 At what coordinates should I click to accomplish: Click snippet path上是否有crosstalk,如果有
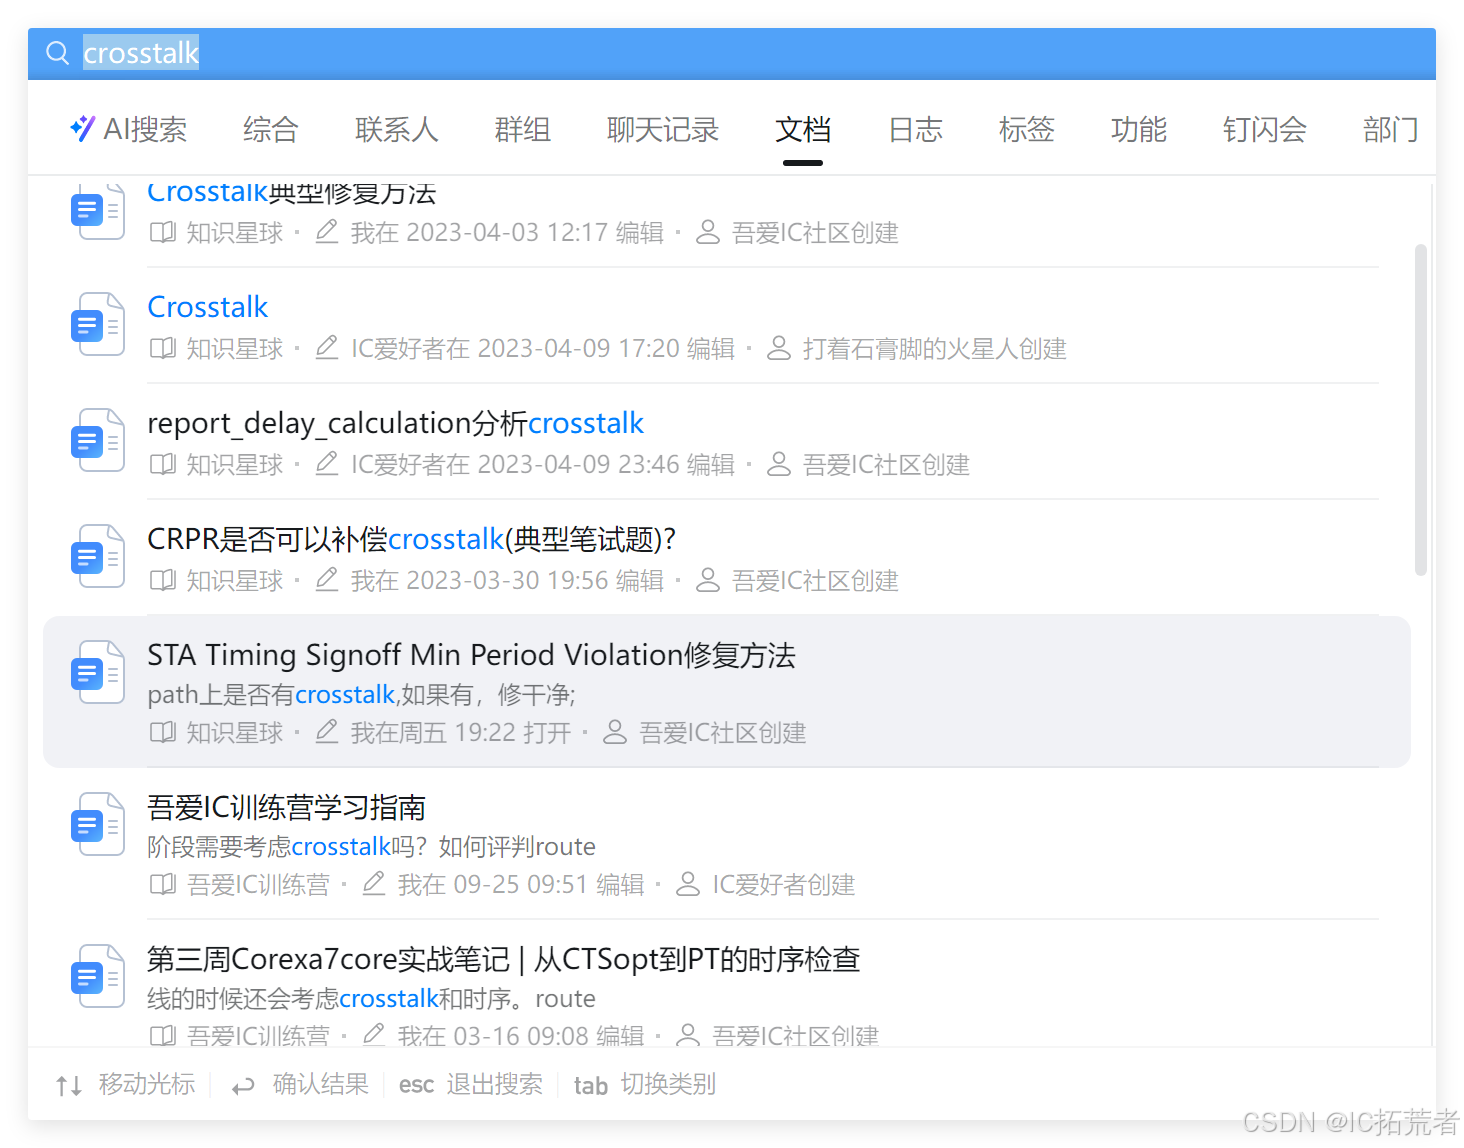[x=361, y=695]
